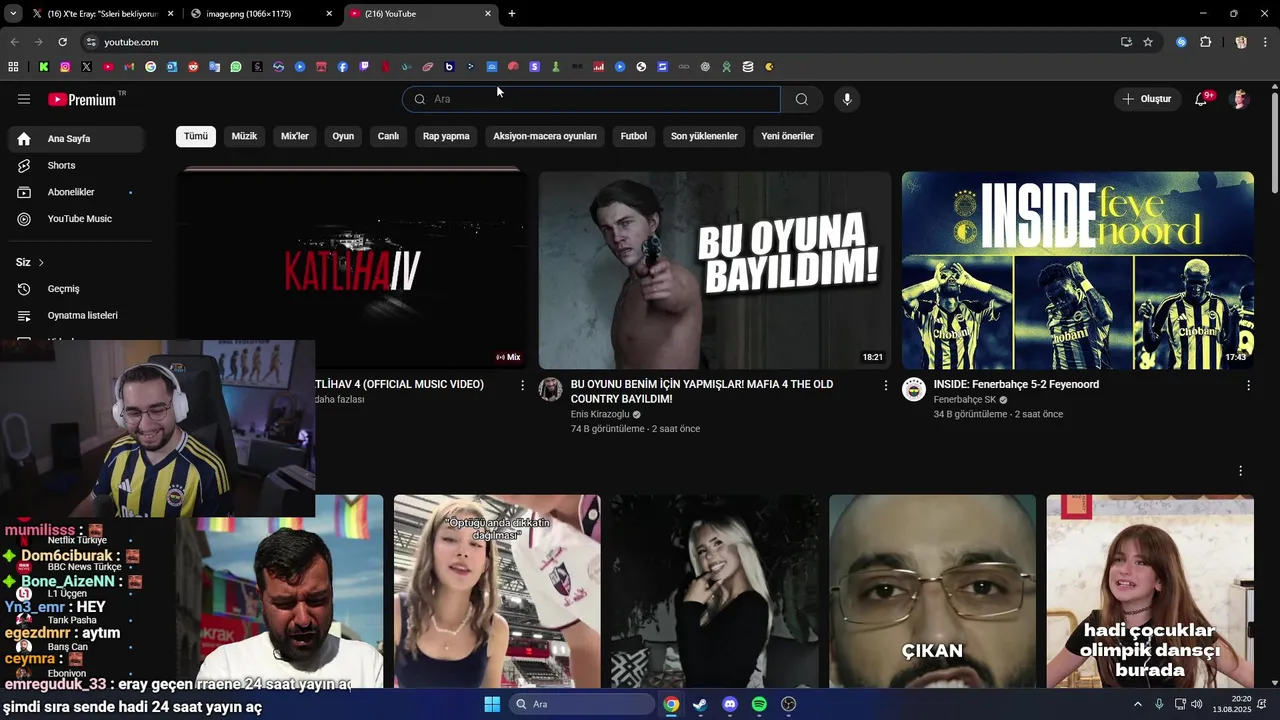This screenshot has width=1280, height=720.
Task: Open a new browser tab
Action: pyautogui.click(x=512, y=14)
